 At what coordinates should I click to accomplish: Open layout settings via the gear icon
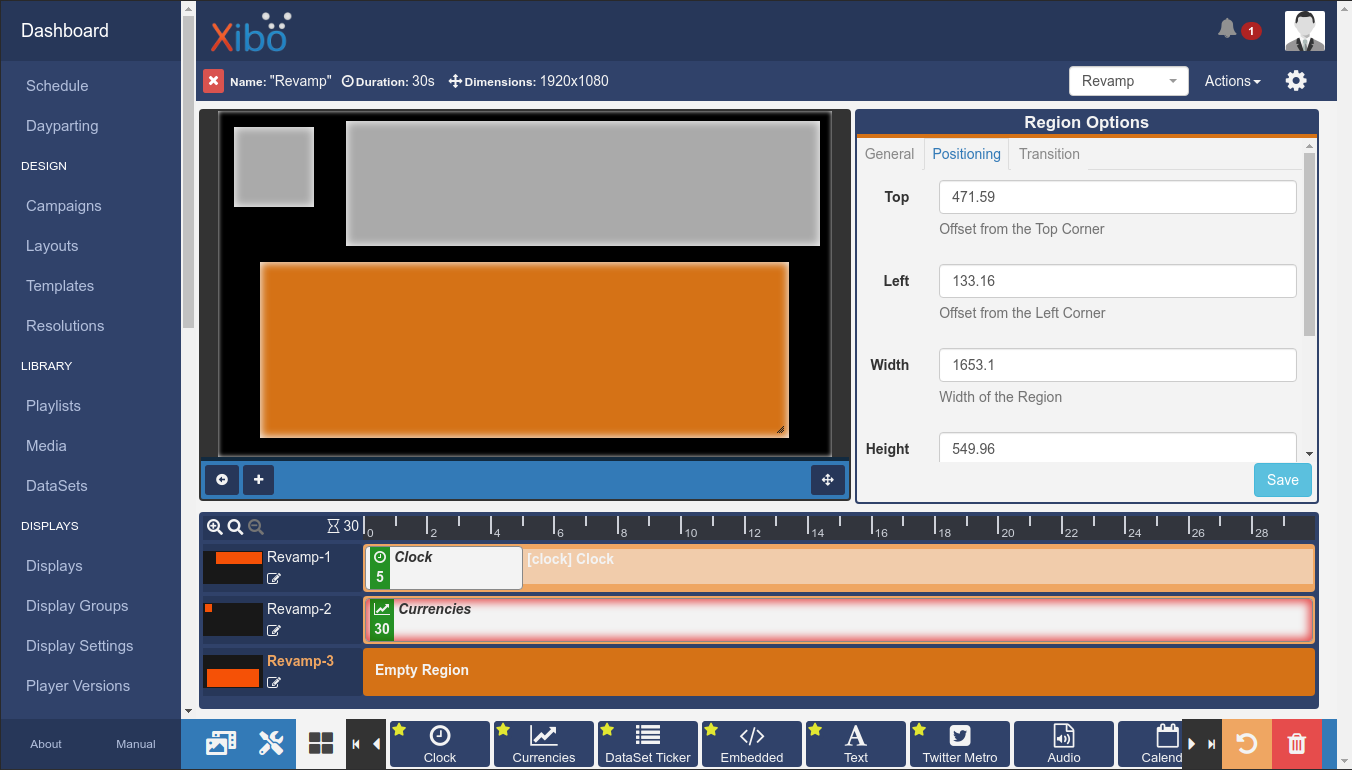click(1296, 80)
